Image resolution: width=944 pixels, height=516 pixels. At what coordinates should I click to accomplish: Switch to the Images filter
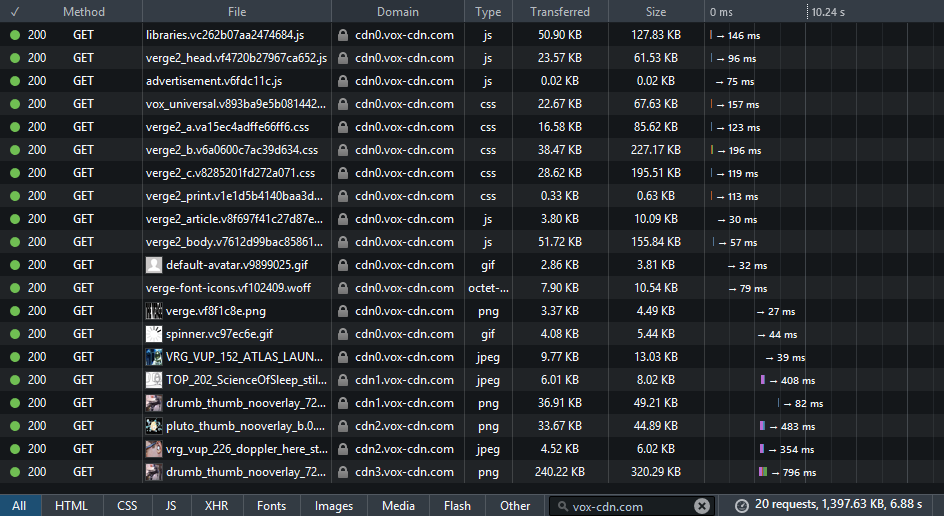[x=334, y=506]
